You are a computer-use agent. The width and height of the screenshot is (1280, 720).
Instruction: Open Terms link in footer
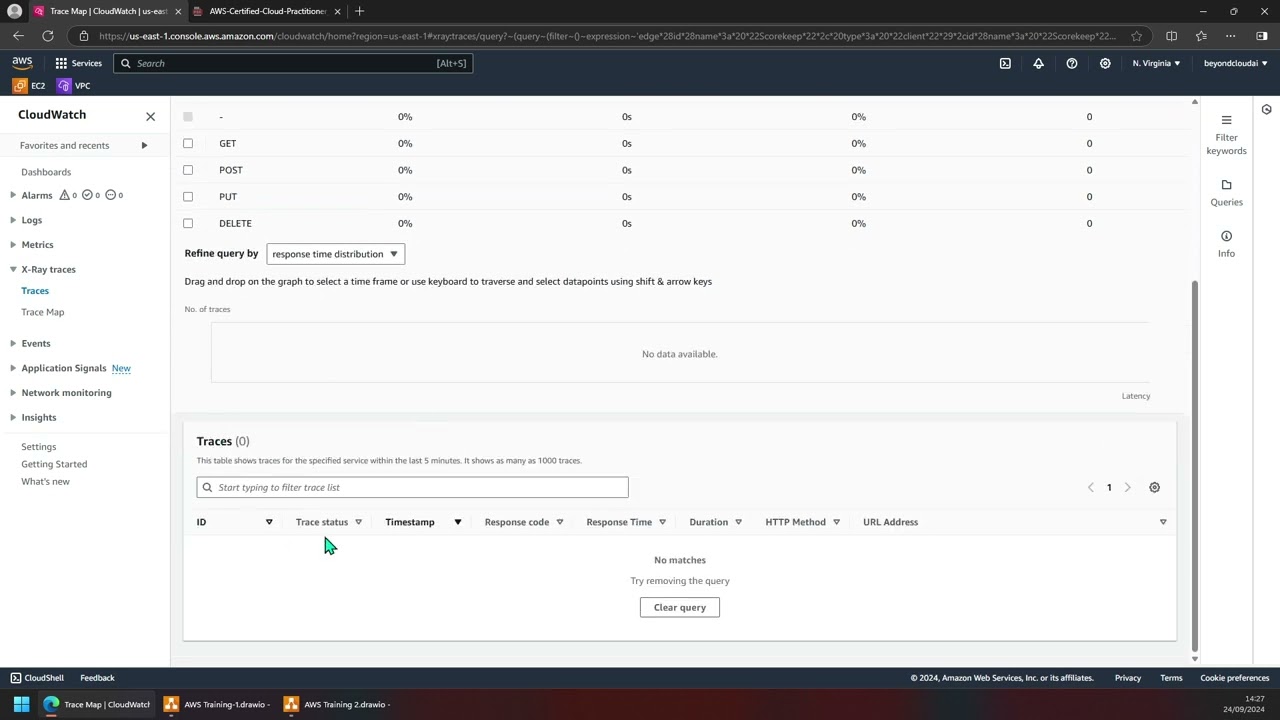coord(1171,678)
